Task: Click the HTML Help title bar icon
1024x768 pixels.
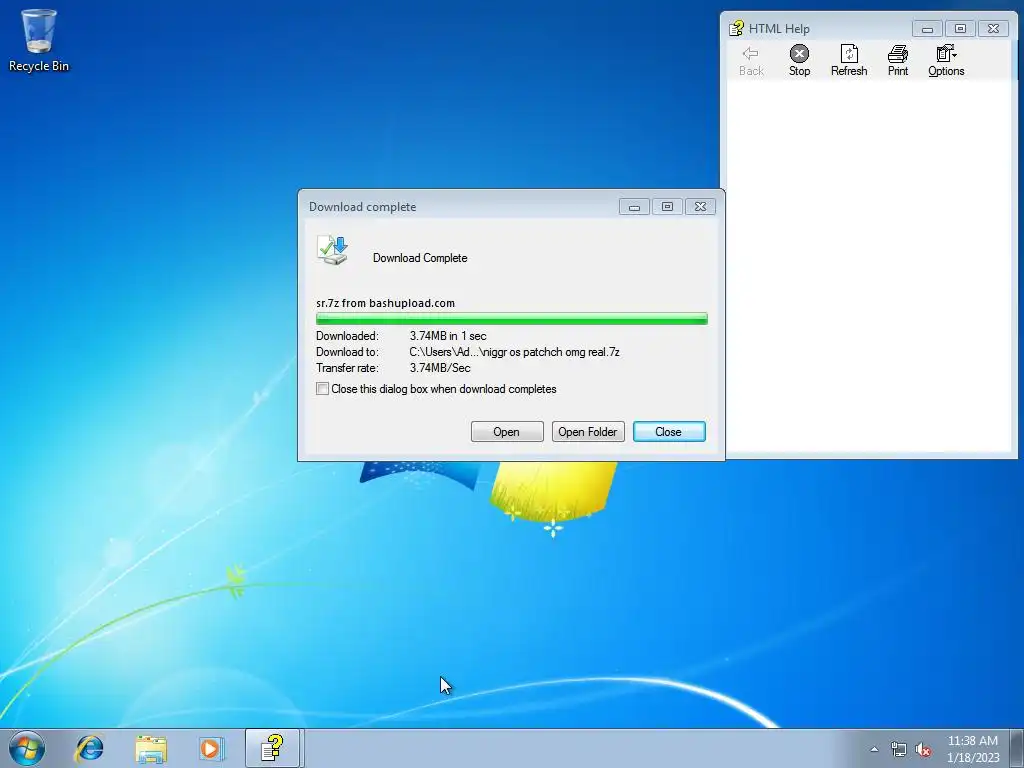Action: (736, 28)
